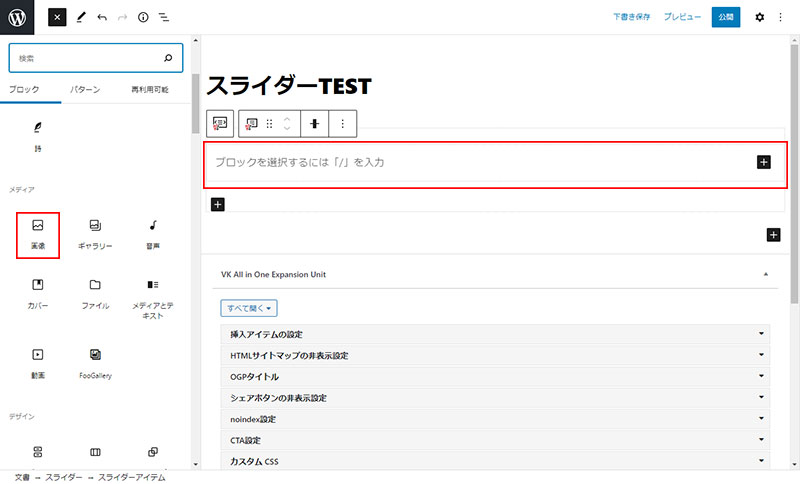Select the 画像 (Image) block

pyautogui.click(x=38, y=234)
